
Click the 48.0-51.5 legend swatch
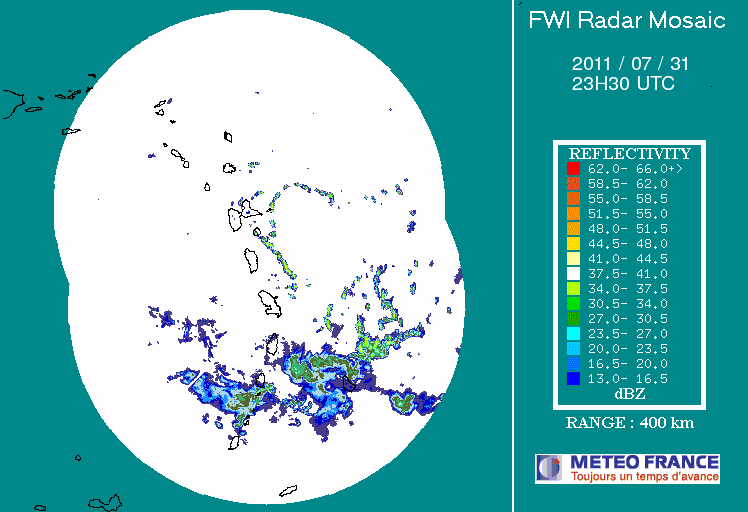573,229
